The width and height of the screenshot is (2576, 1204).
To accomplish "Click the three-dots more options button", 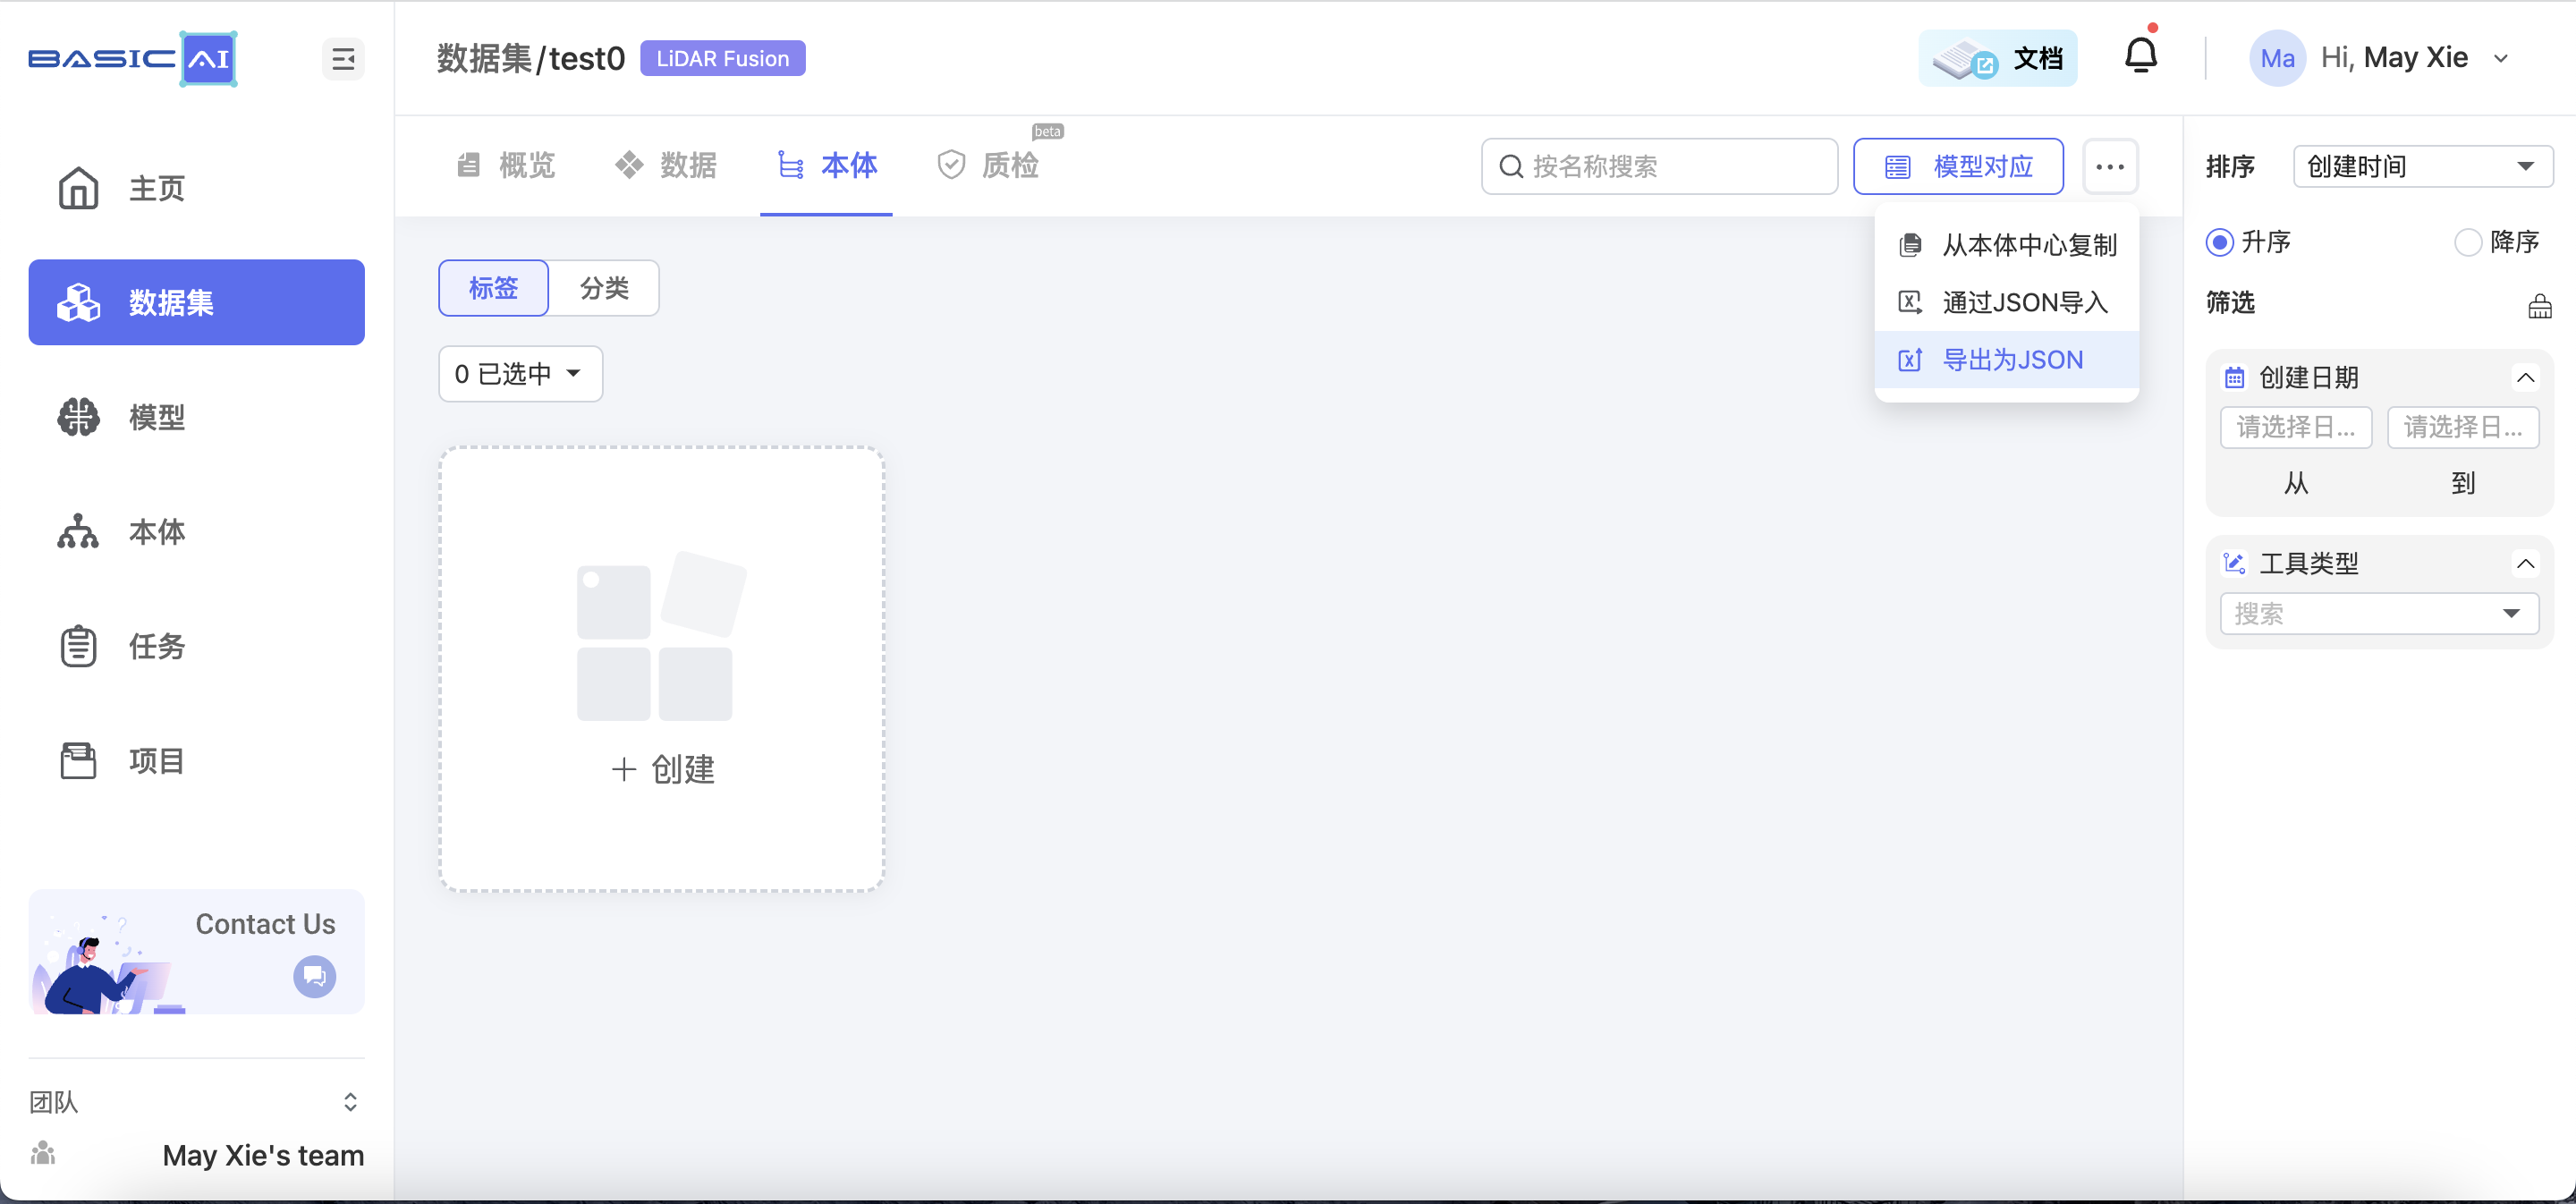I will tap(2110, 166).
